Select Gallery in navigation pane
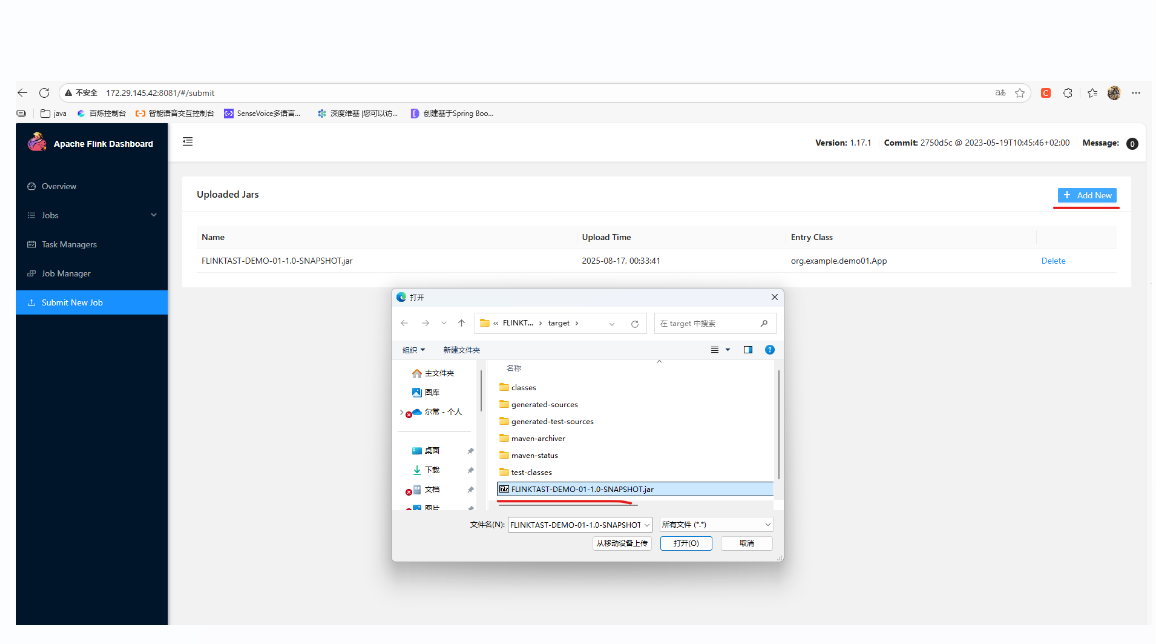1156x644 pixels. (x=426, y=393)
